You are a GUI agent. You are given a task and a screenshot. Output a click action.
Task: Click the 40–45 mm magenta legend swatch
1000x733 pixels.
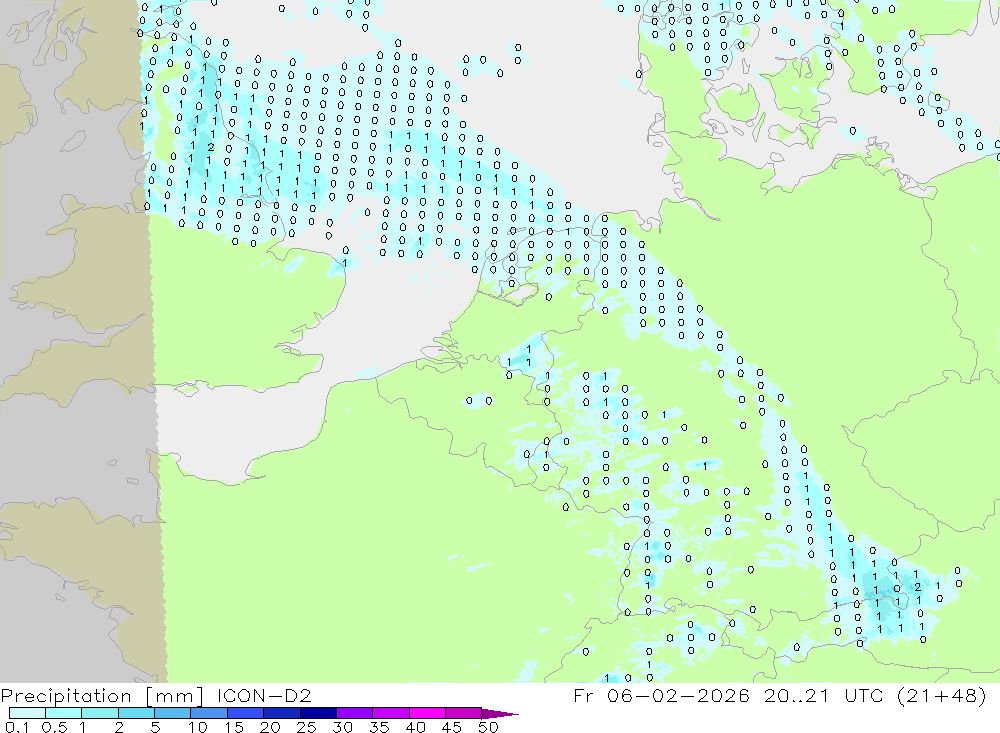point(427,713)
